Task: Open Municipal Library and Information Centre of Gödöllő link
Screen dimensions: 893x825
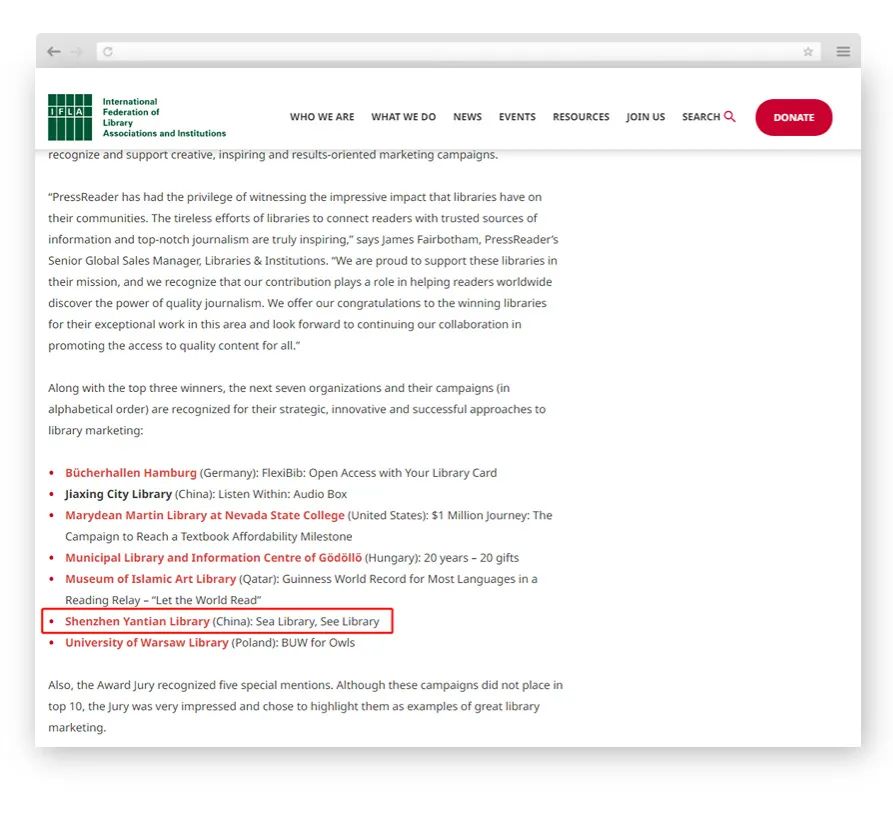Action: pyautogui.click(x=213, y=558)
